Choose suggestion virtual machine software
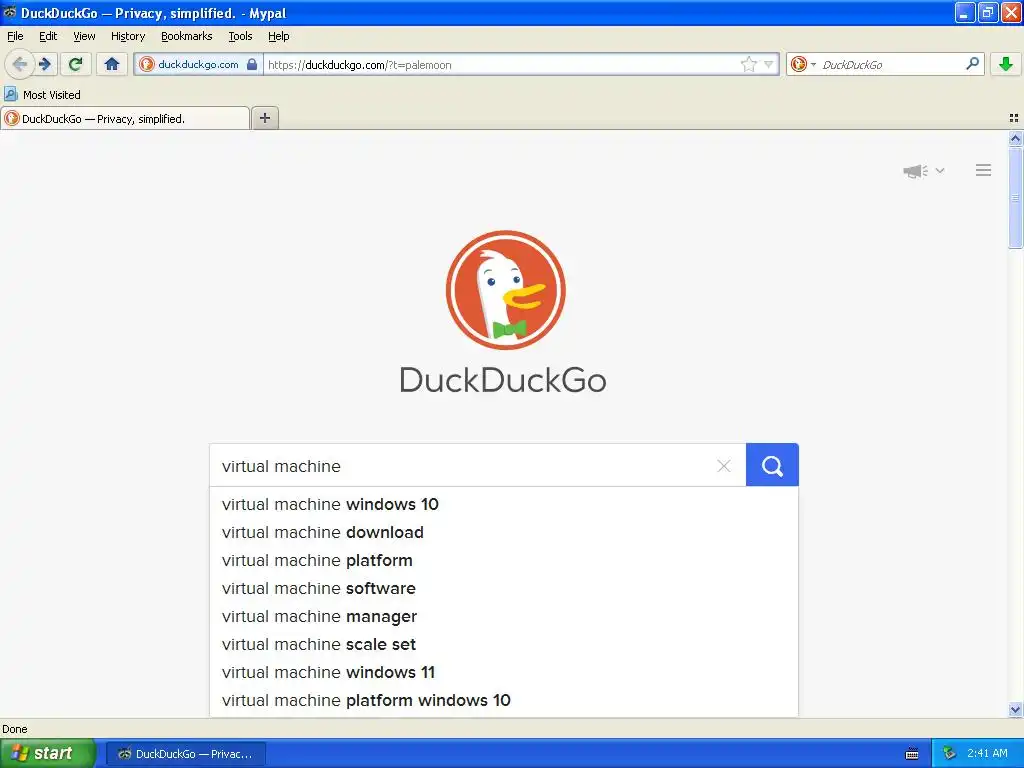This screenshot has width=1024, height=768. coord(504,588)
